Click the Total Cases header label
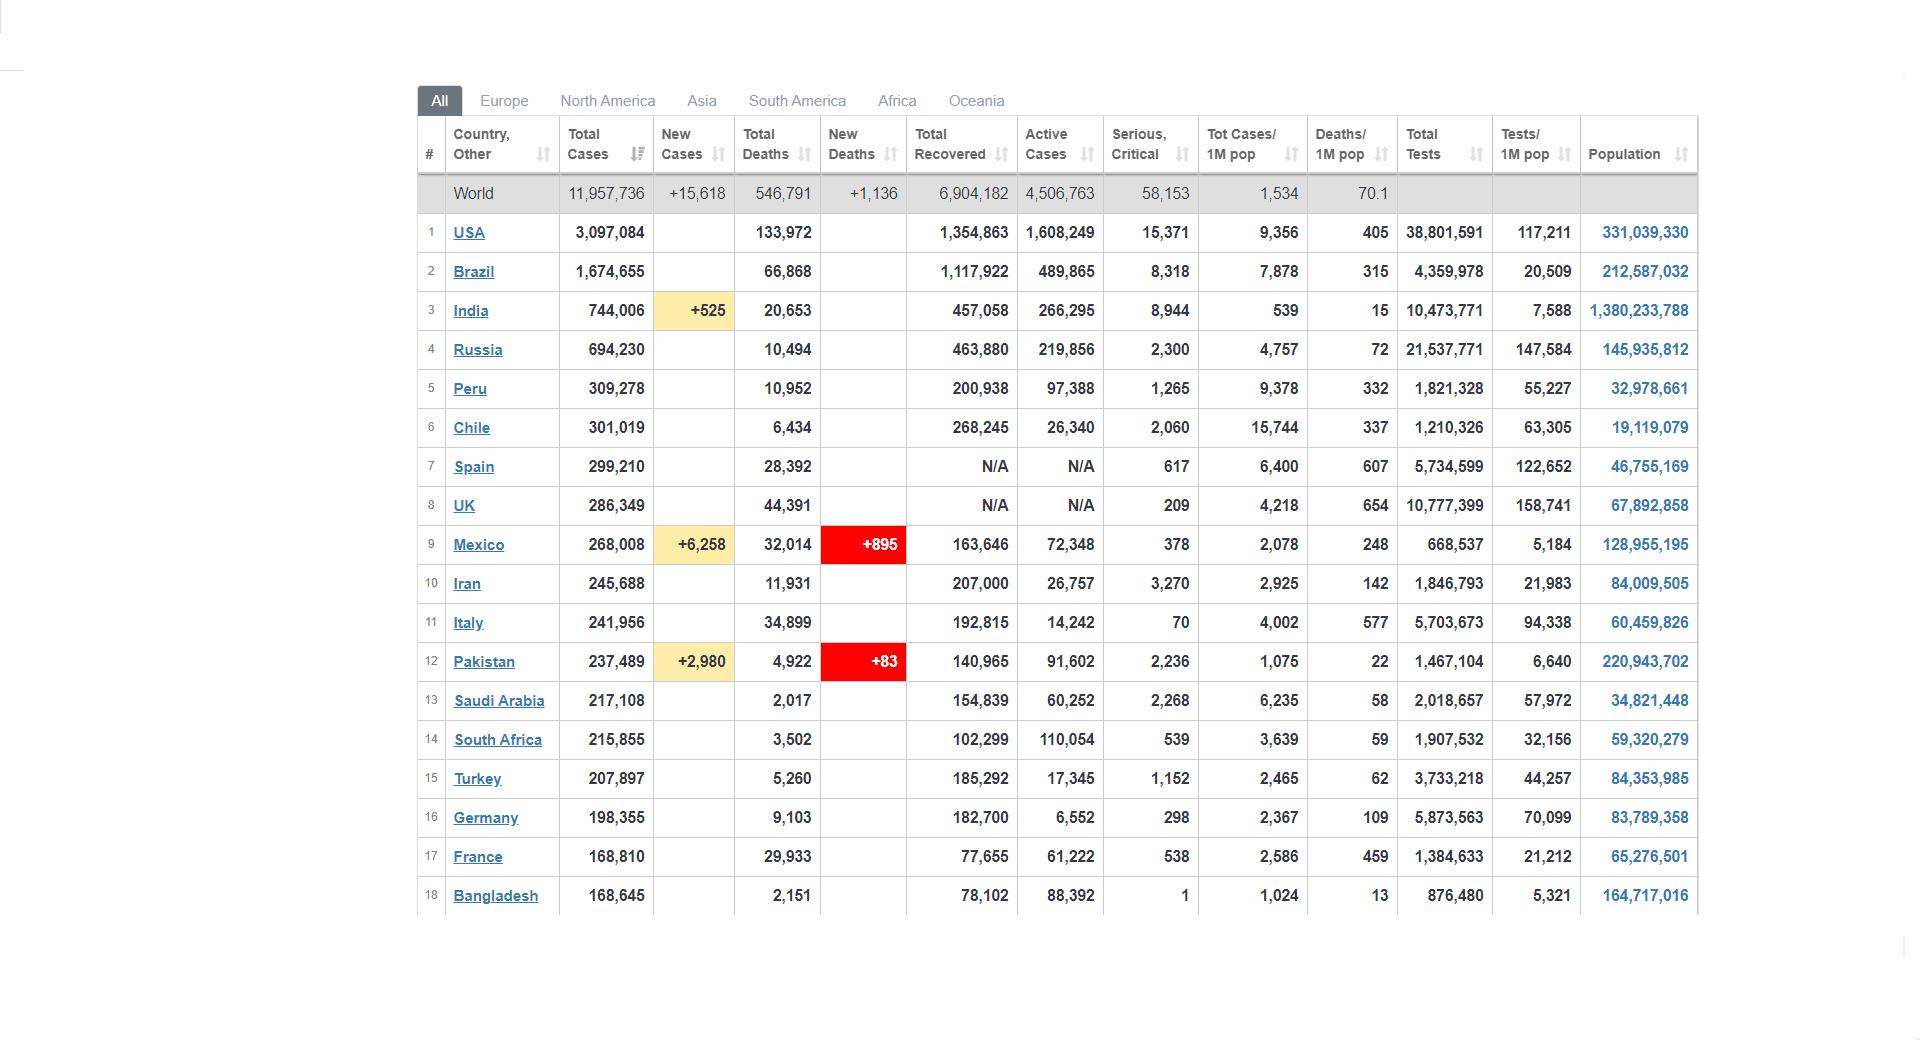 (x=588, y=144)
